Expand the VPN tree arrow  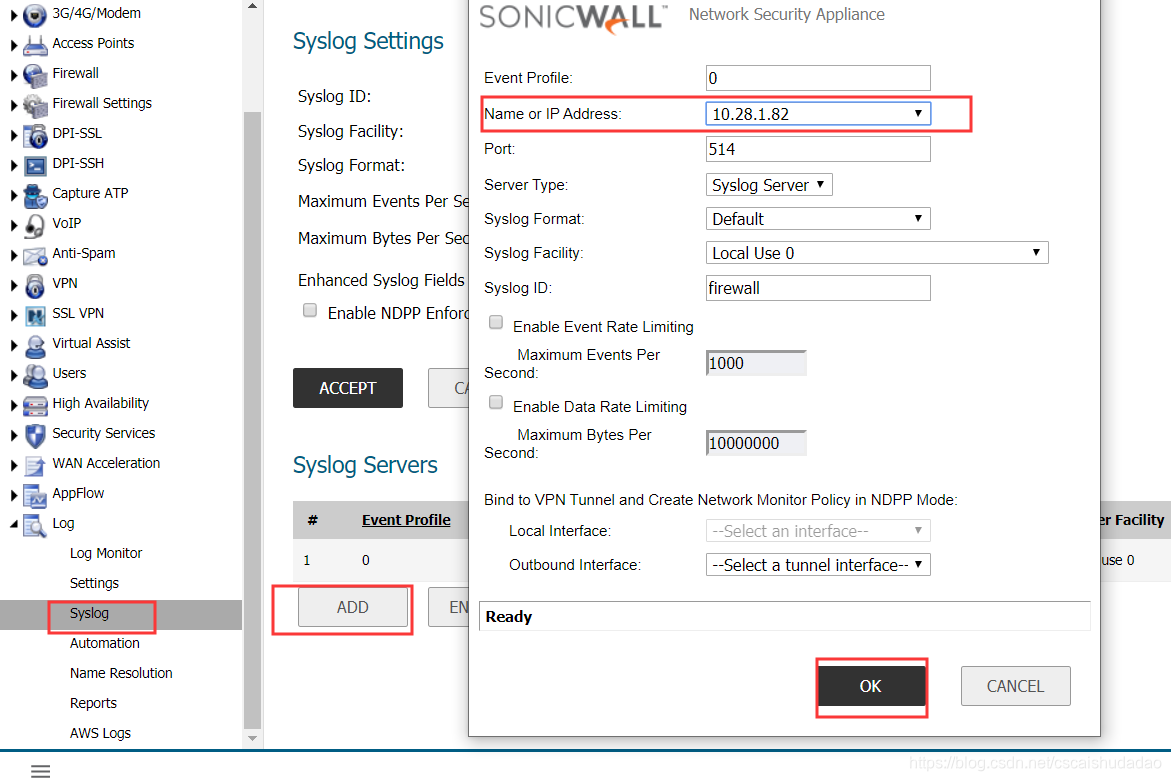[13, 284]
